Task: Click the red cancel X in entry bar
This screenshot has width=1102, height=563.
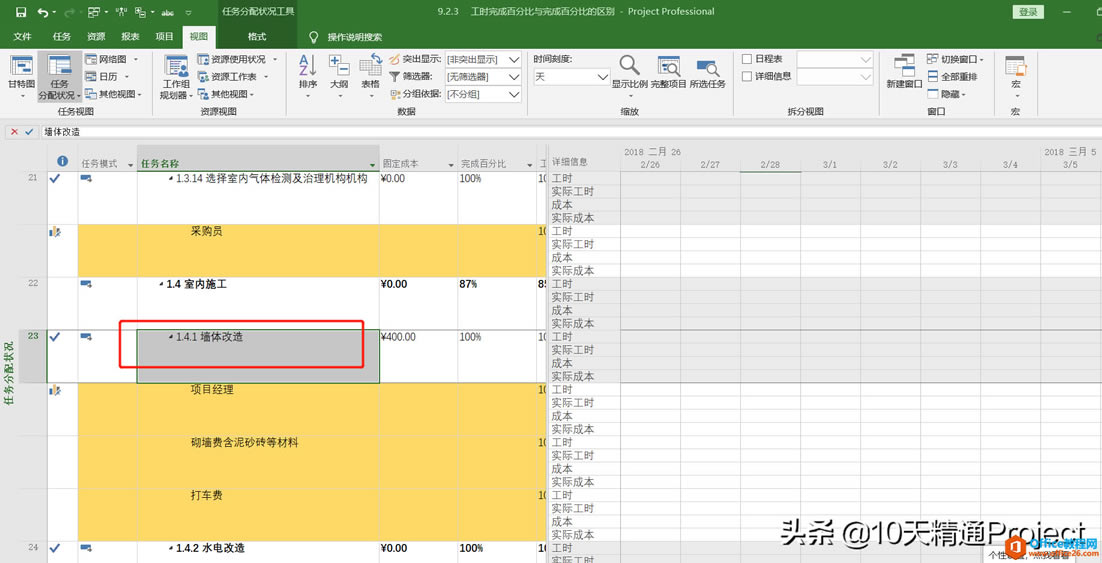Action: pyautogui.click(x=14, y=131)
